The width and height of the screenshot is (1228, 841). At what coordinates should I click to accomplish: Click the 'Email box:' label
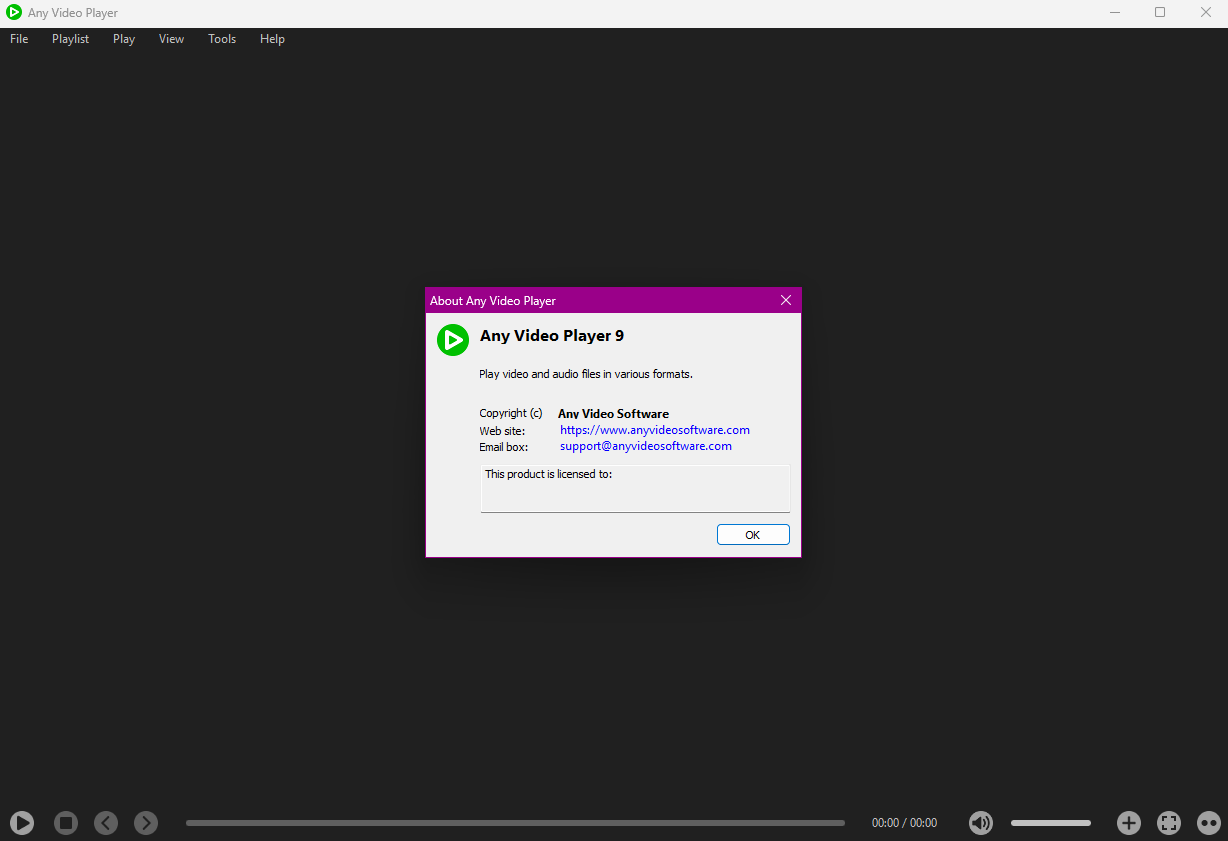pyautogui.click(x=504, y=447)
